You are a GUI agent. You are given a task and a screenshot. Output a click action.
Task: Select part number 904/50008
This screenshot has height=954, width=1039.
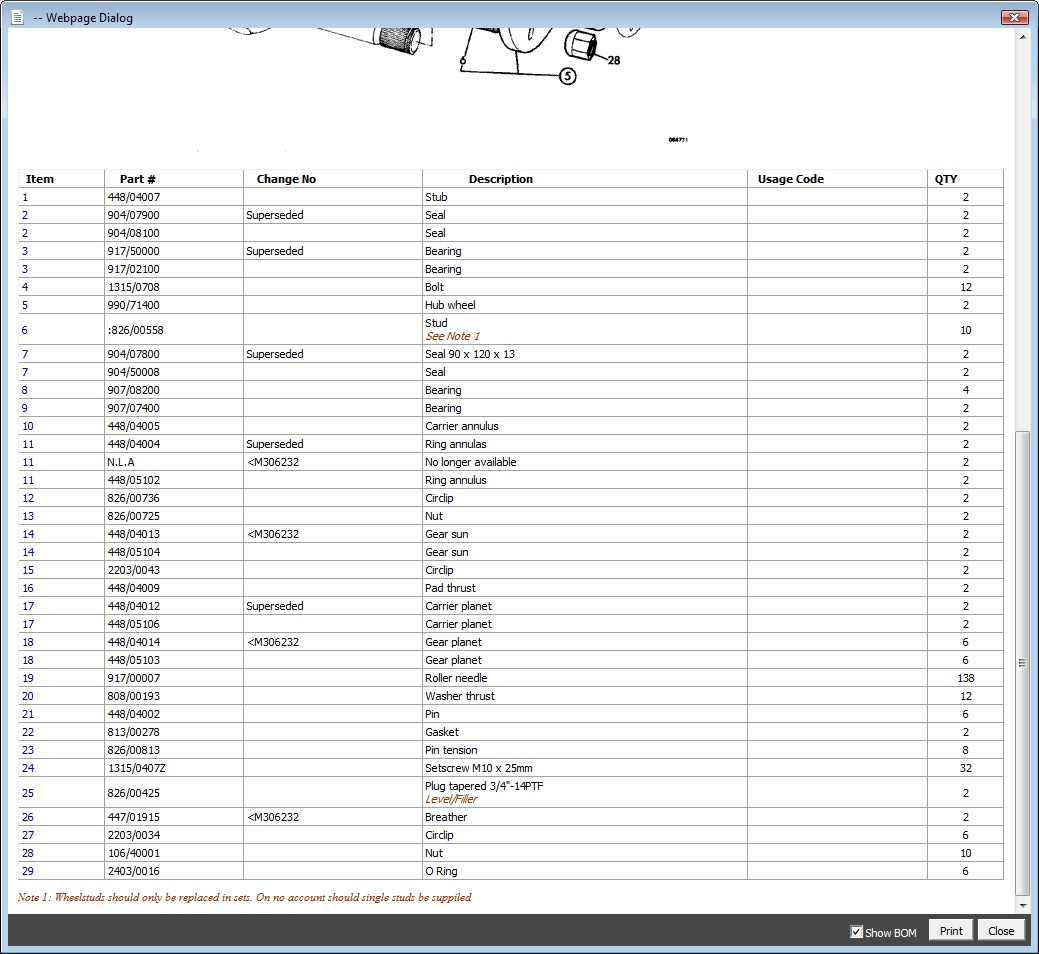click(x=133, y=372)
